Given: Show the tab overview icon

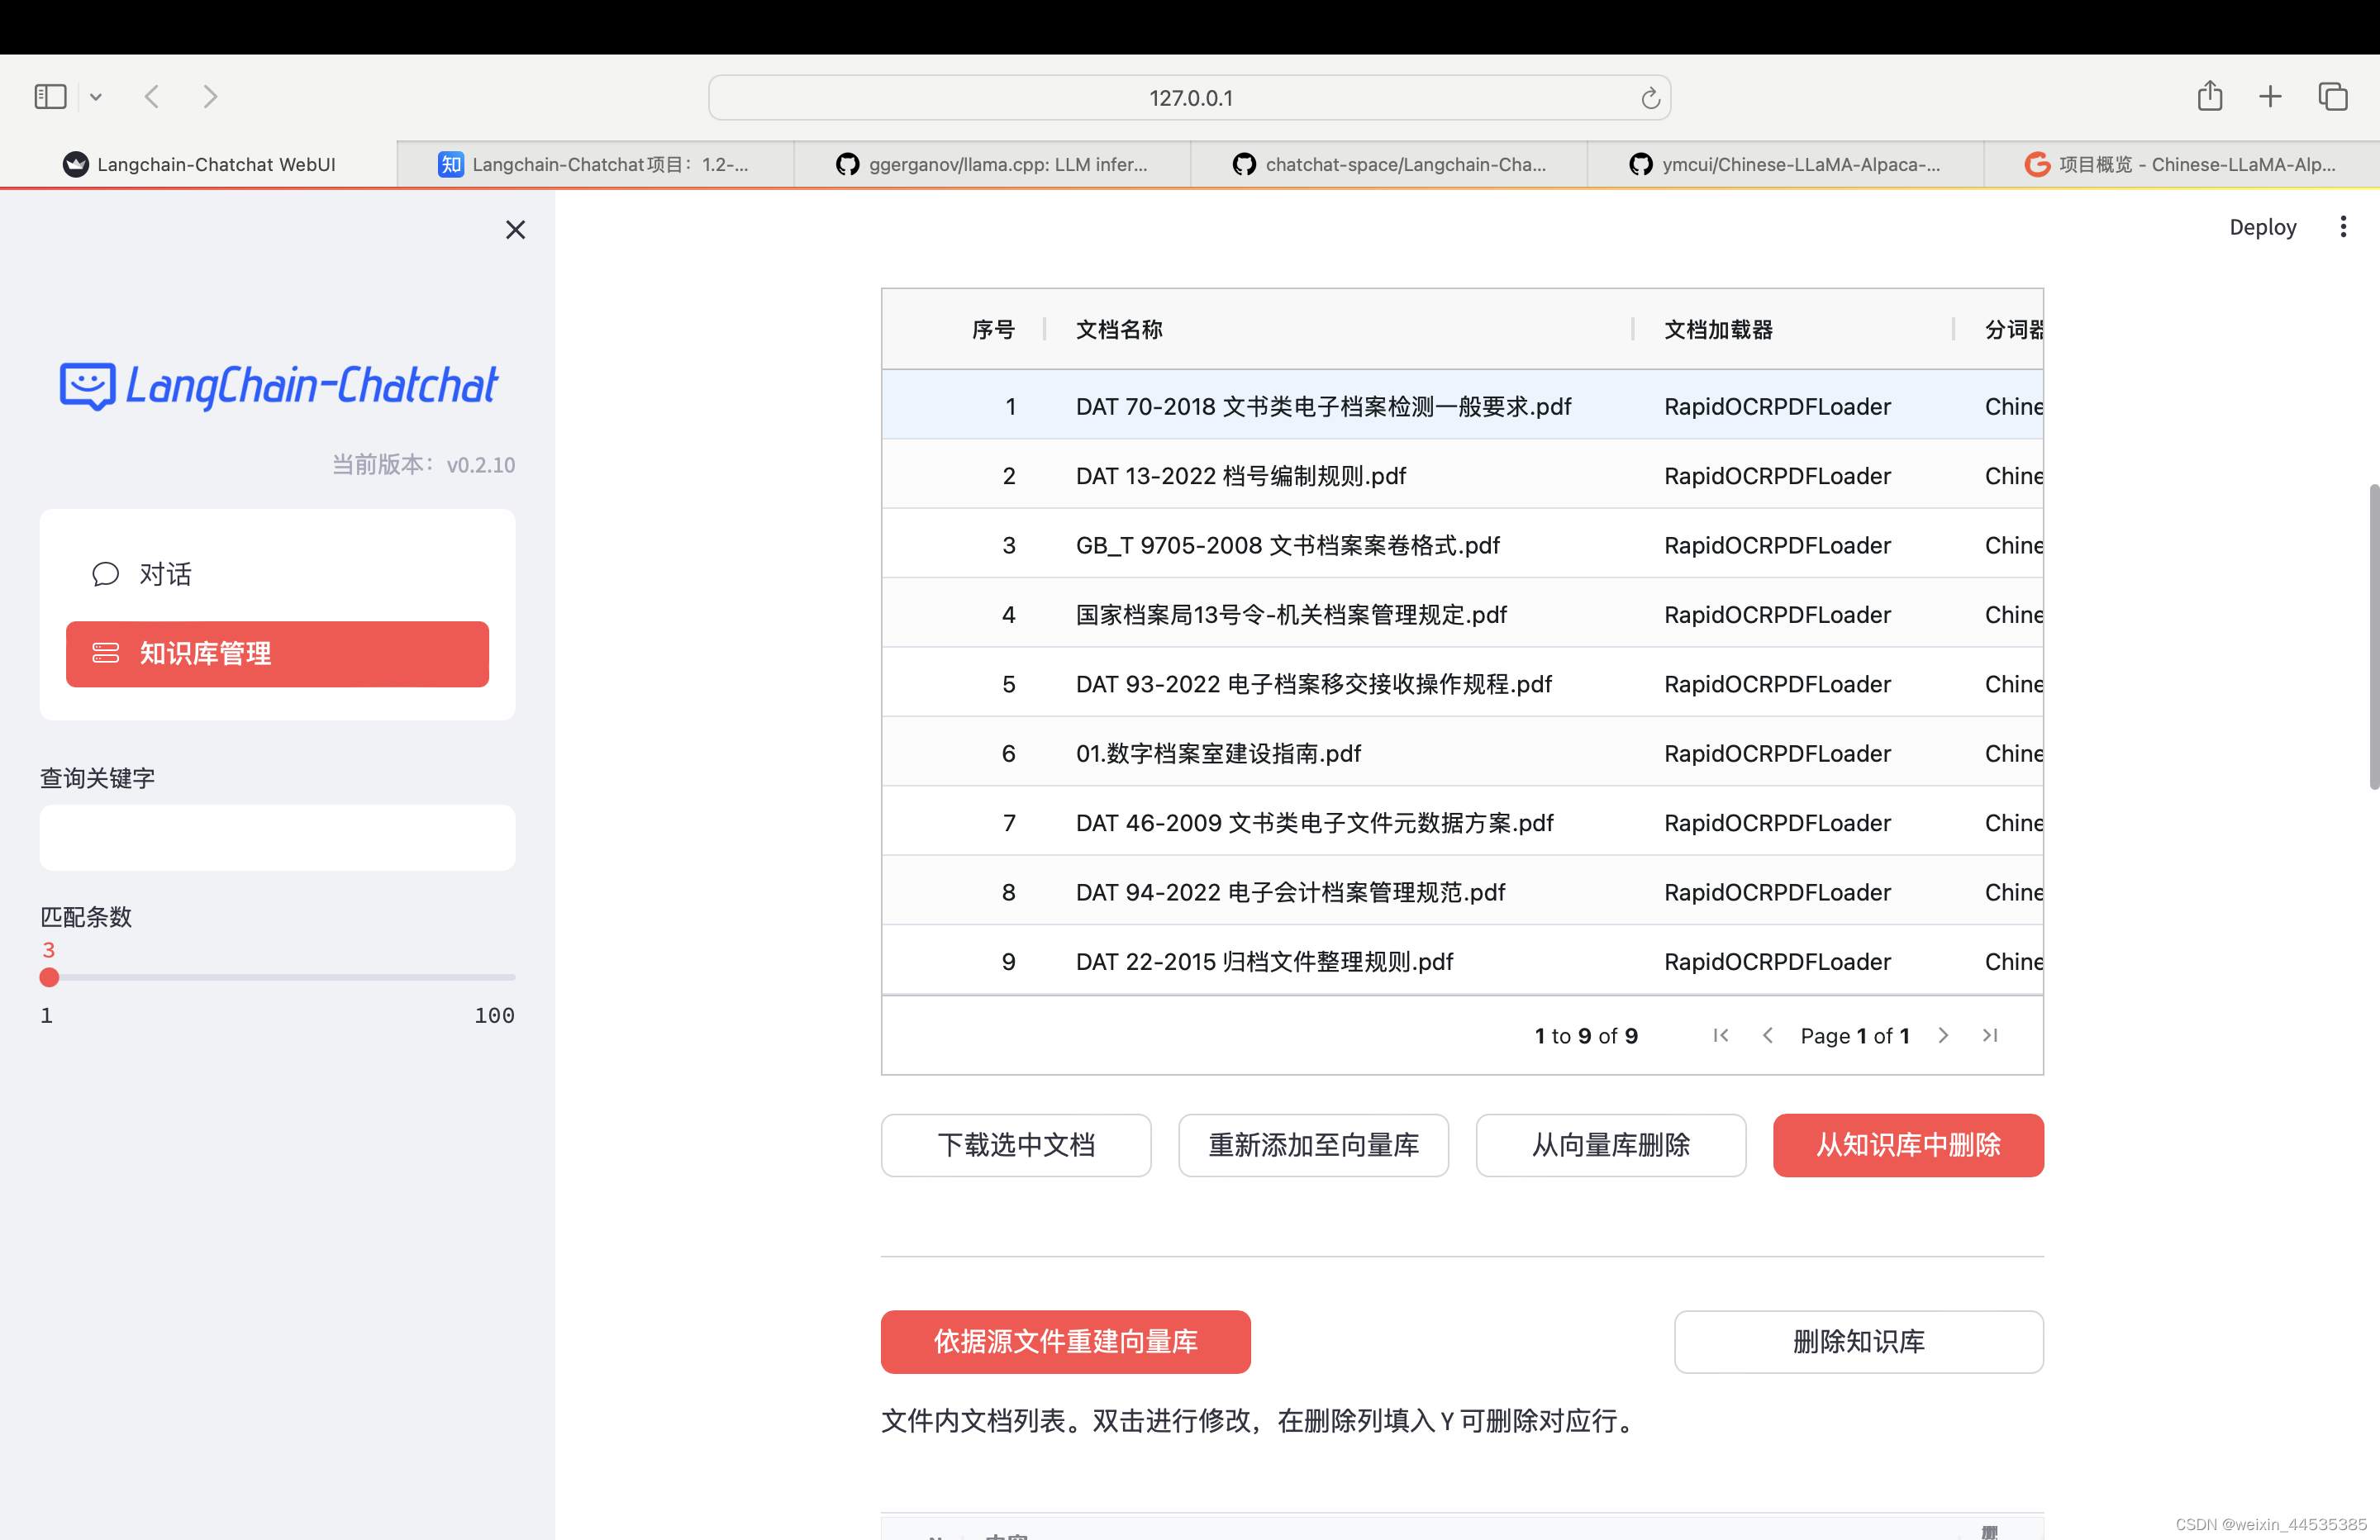Looking at the screenshot, I should coord(2333,96).
